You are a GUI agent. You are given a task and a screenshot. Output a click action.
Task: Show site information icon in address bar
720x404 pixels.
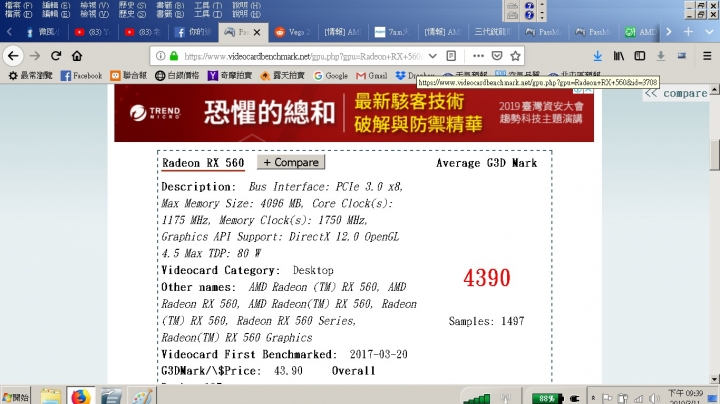160,56
